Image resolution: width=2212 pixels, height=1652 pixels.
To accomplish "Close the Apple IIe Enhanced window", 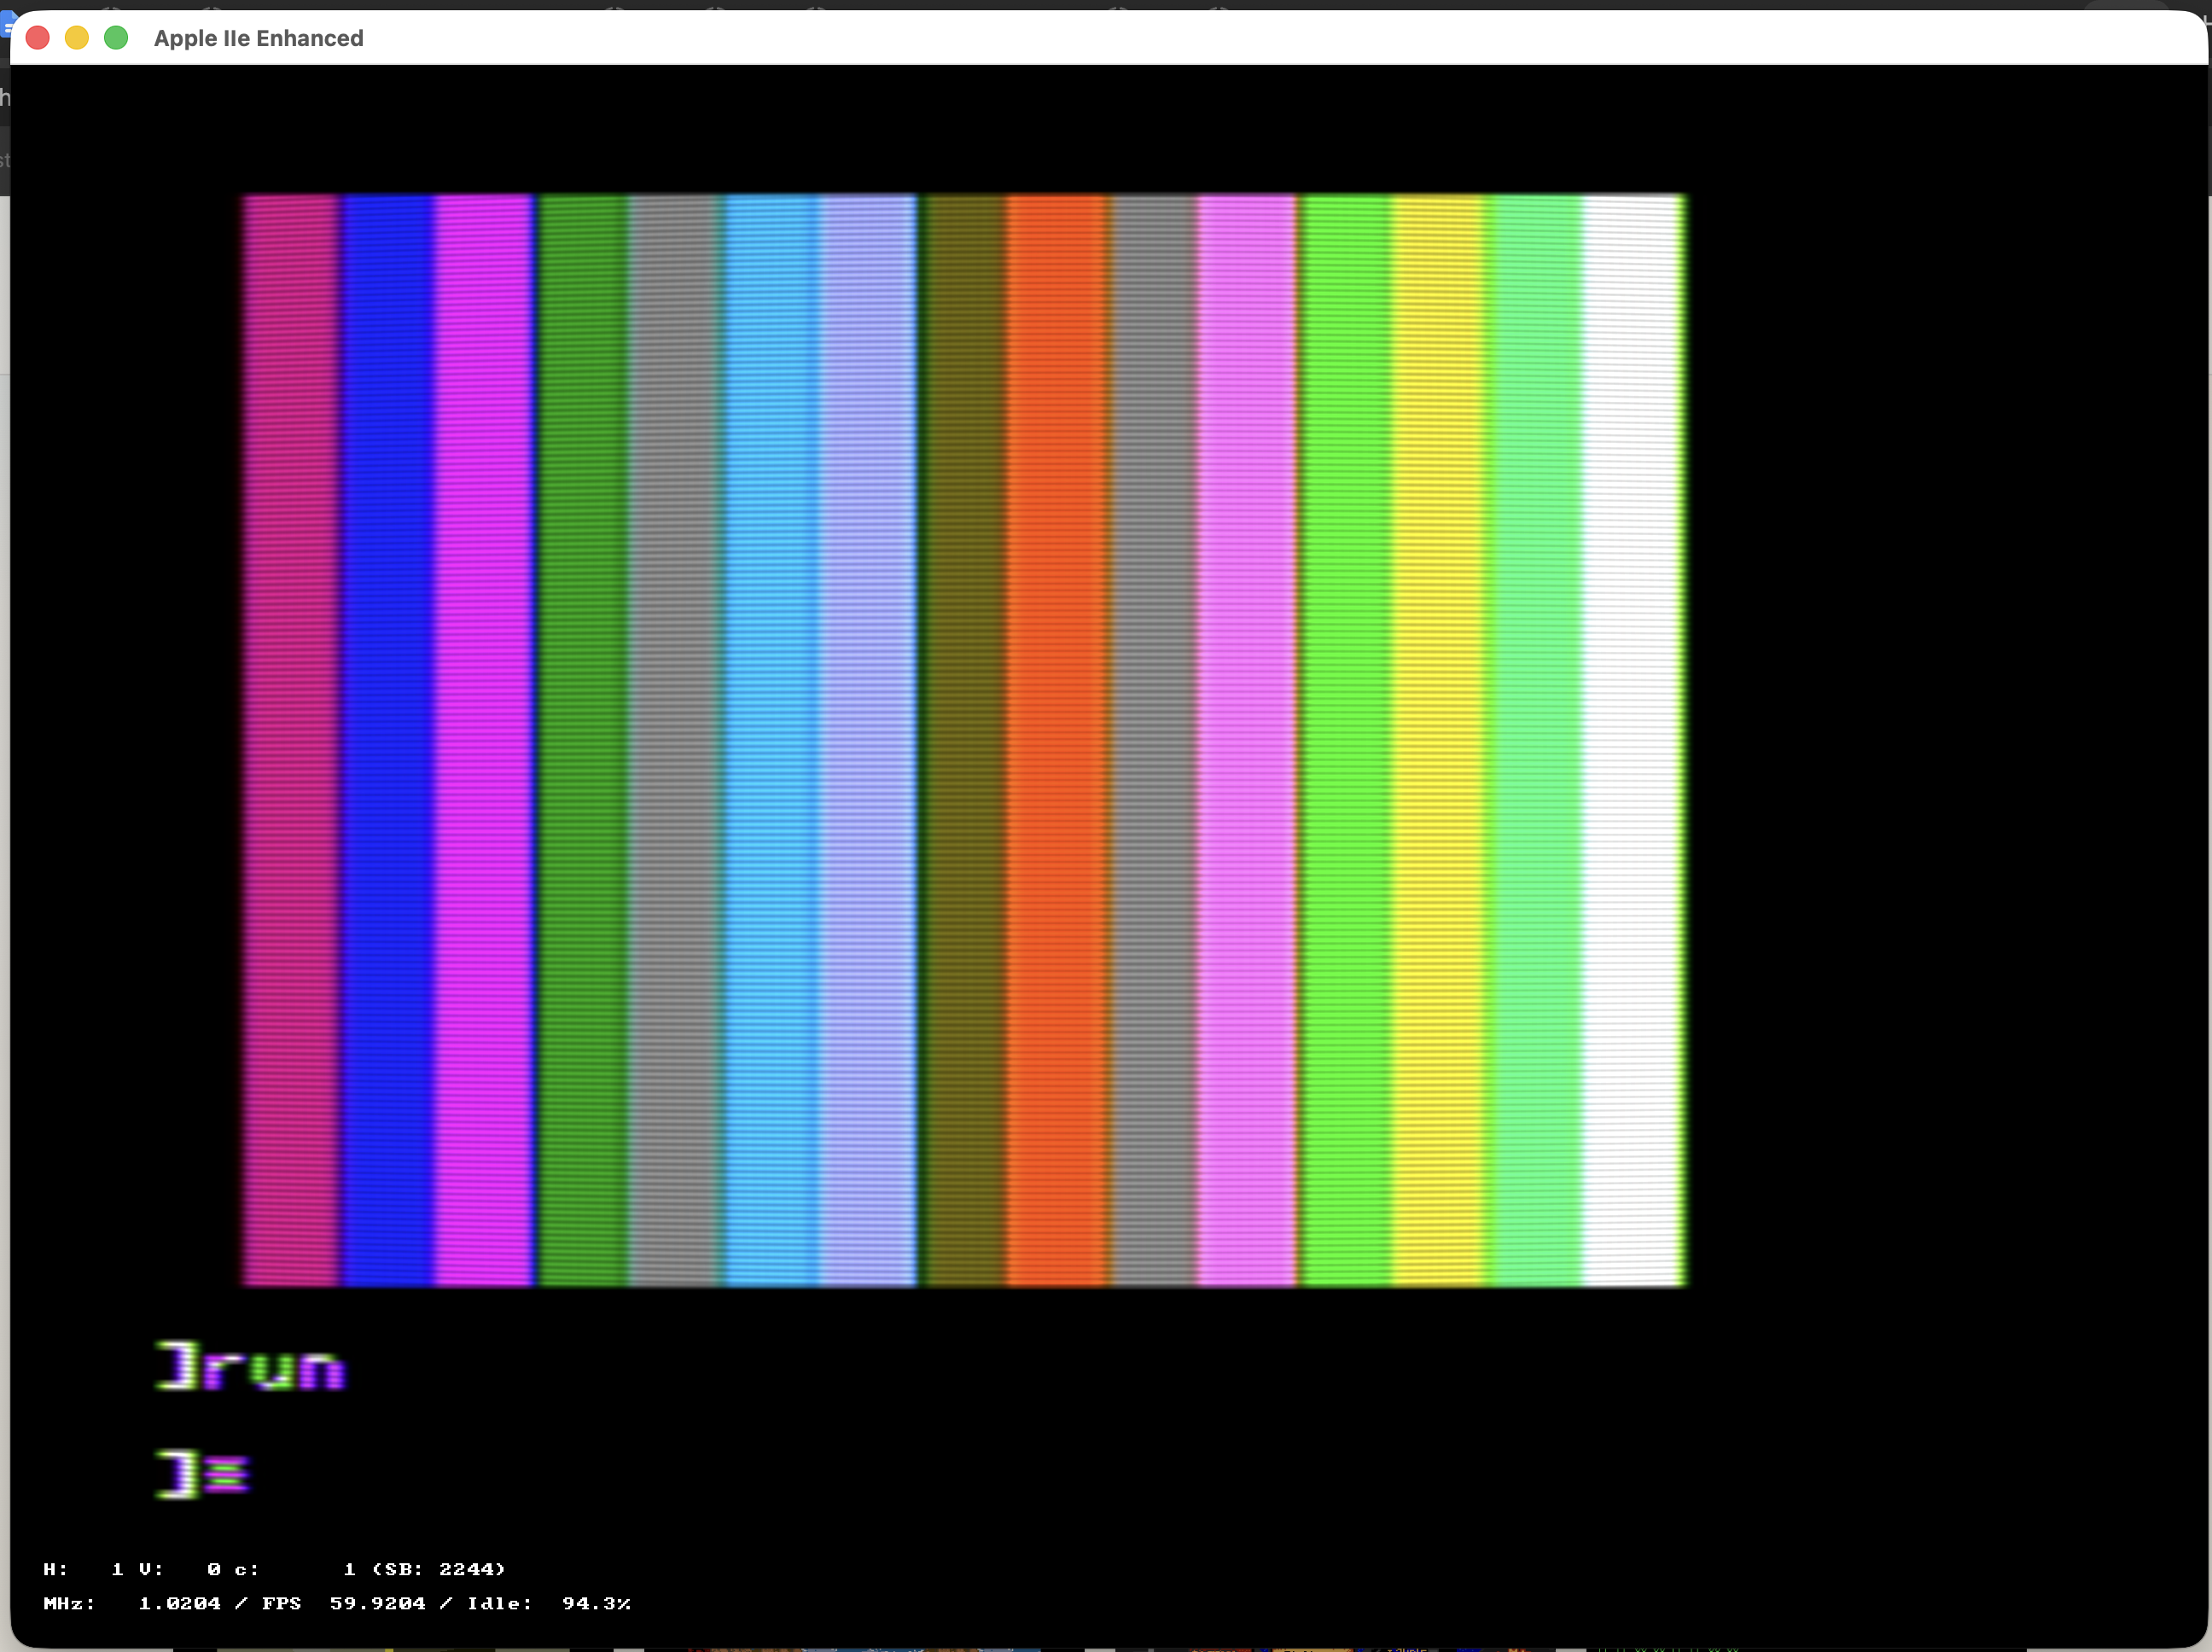I will pos(38,38).
